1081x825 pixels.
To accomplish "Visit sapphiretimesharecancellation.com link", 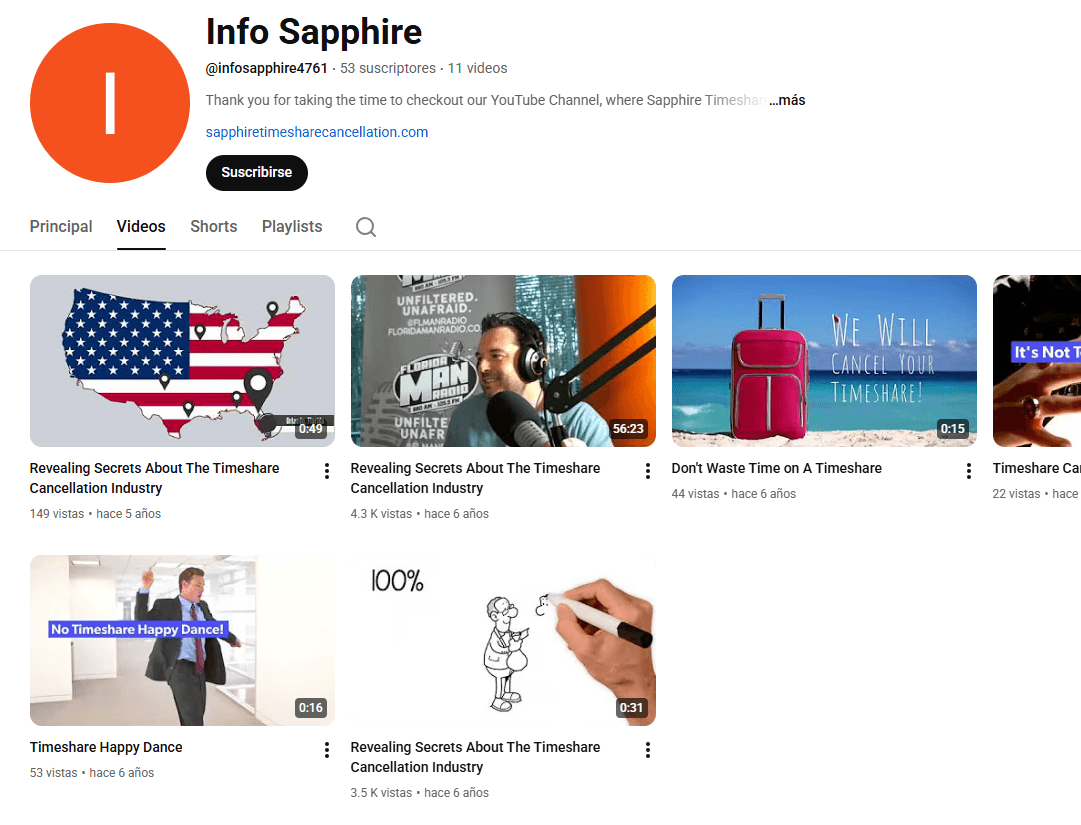I will (x=316, y=132).
